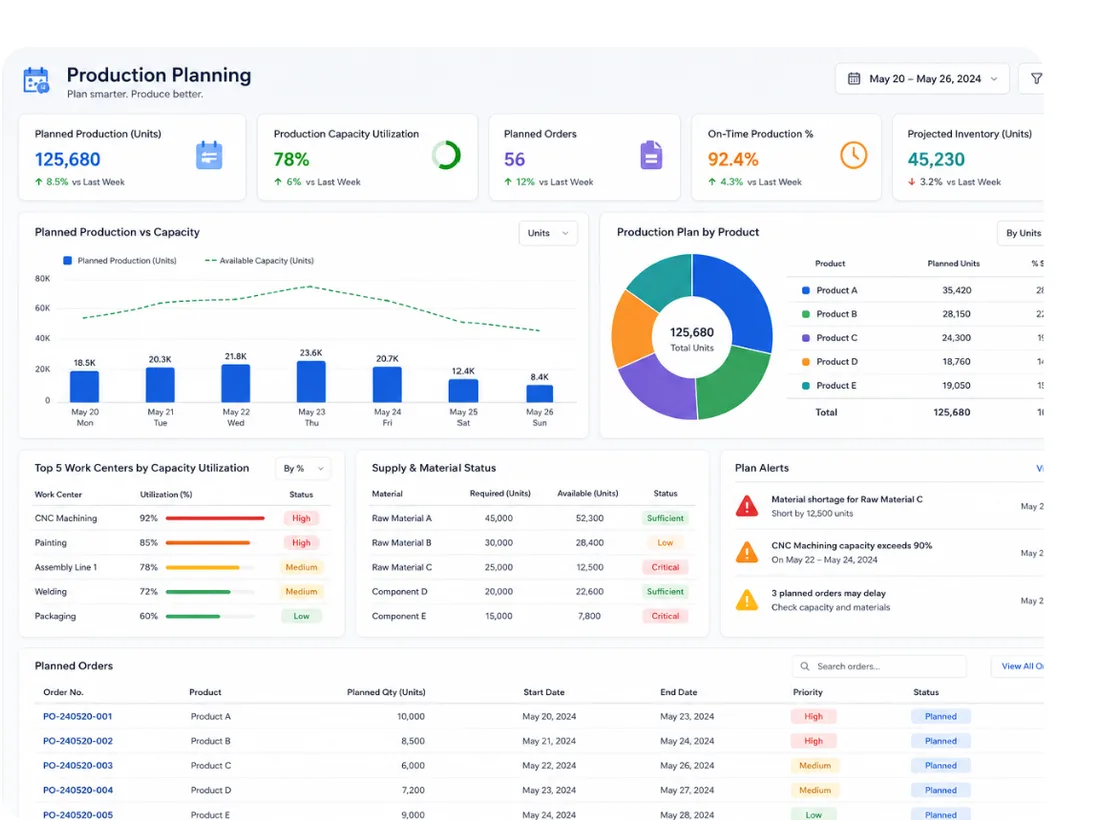Click the Start Date column header
1119x820 pixels.
pyautogui.click(x=544, y=692)
